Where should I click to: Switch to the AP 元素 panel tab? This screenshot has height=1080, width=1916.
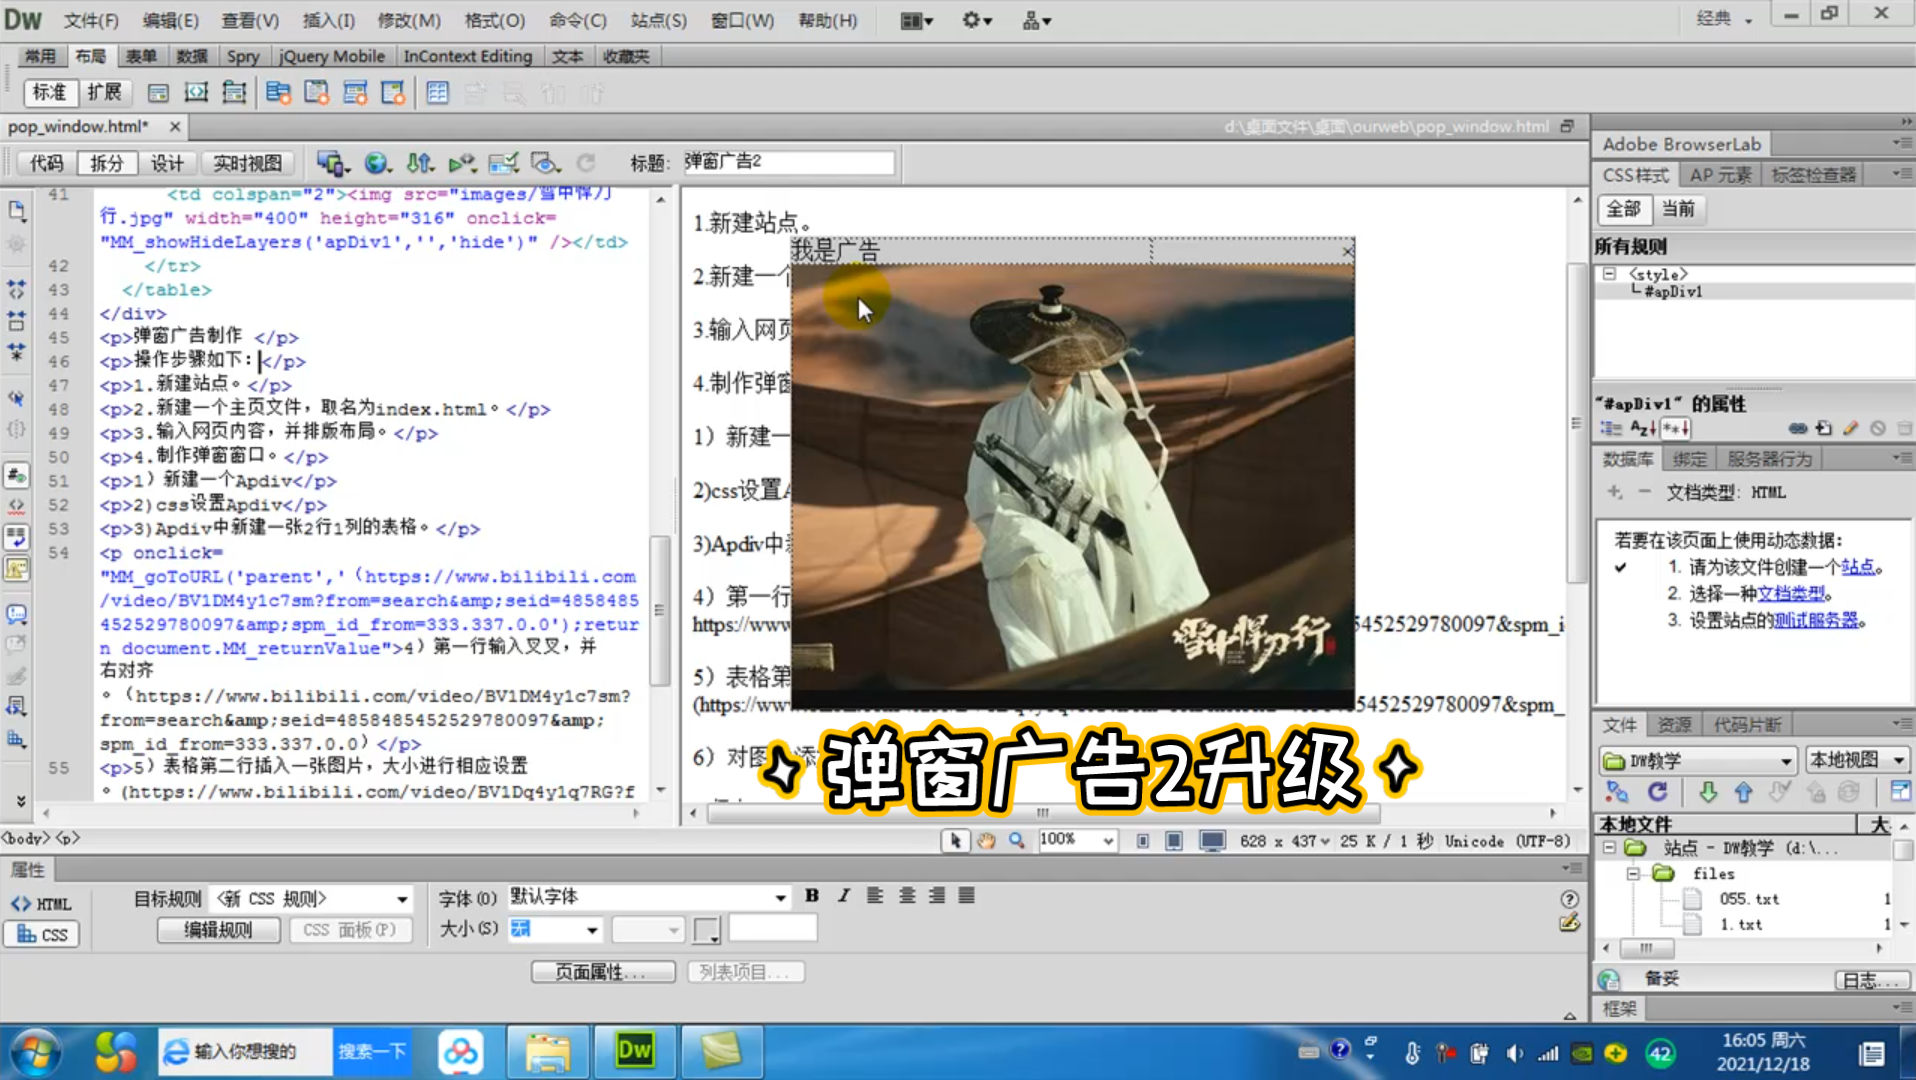[x=1720, y=175]
